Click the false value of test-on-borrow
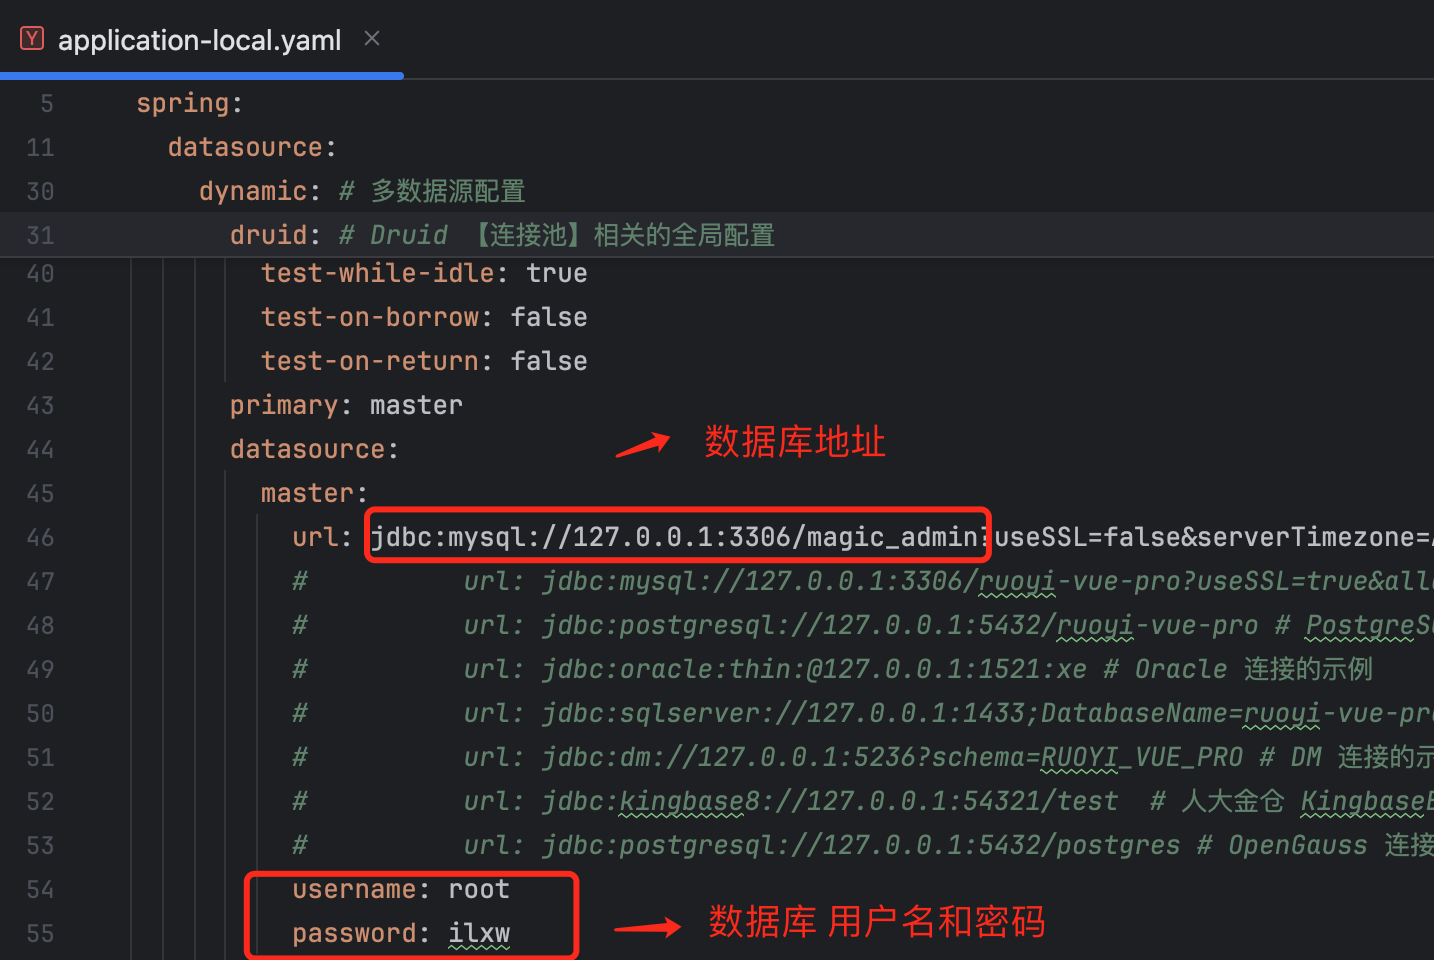1434x960 pixels. coord(548,316)
